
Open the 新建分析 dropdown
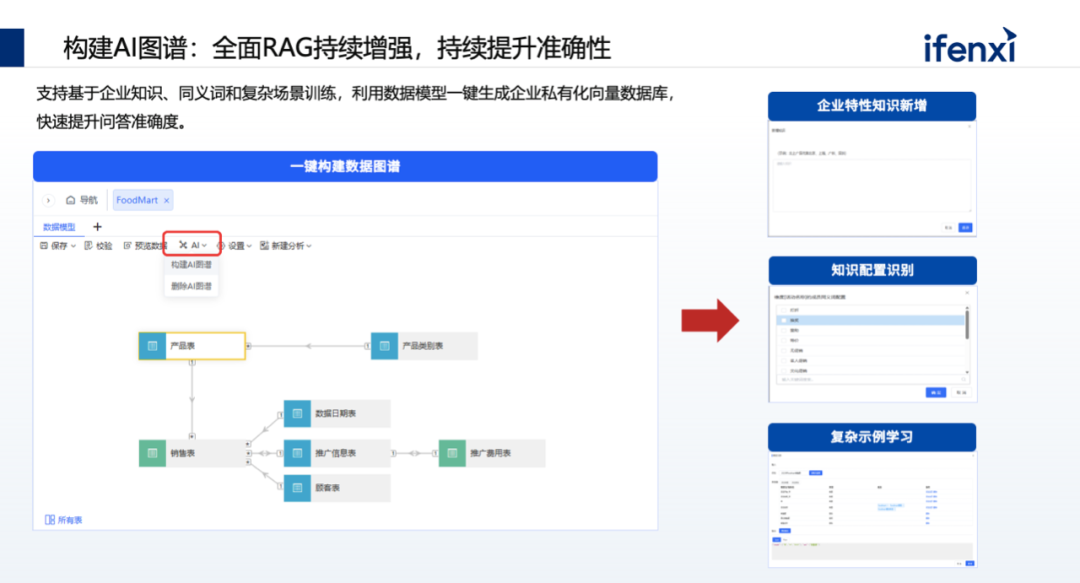[286, 245]
